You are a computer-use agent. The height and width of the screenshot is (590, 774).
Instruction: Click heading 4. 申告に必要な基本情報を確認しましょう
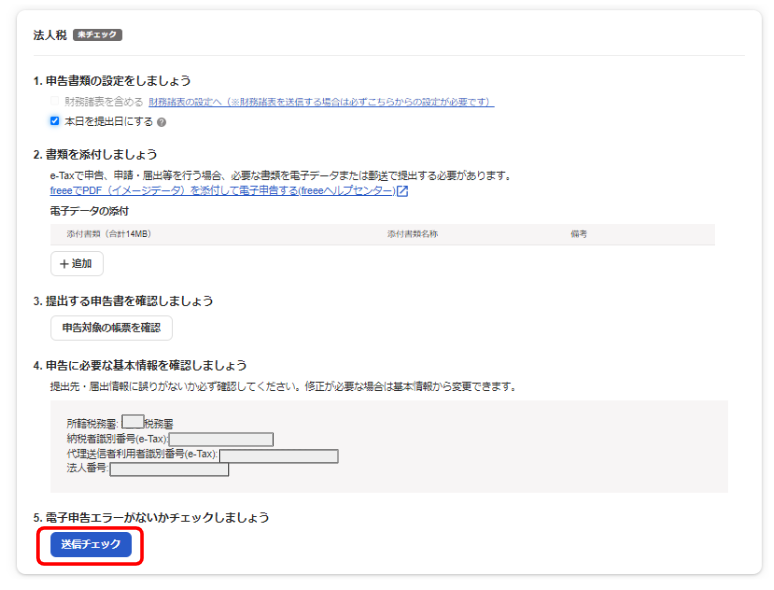[x=140, y=365]
